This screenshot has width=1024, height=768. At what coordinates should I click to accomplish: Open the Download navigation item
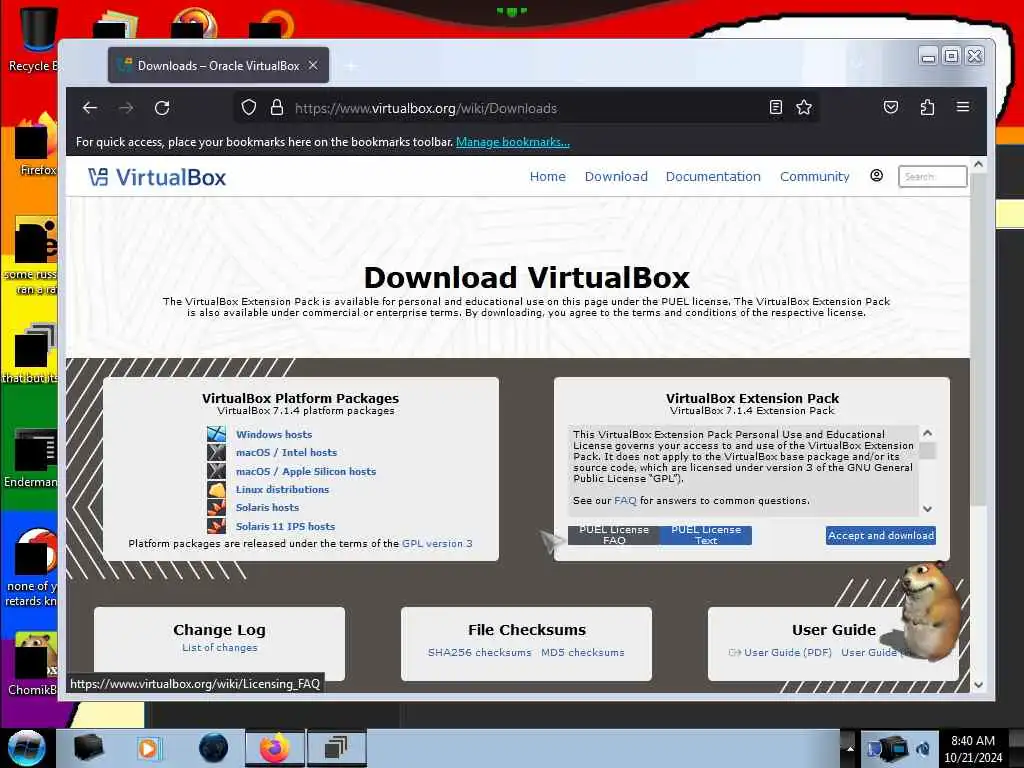pos(616,176)
